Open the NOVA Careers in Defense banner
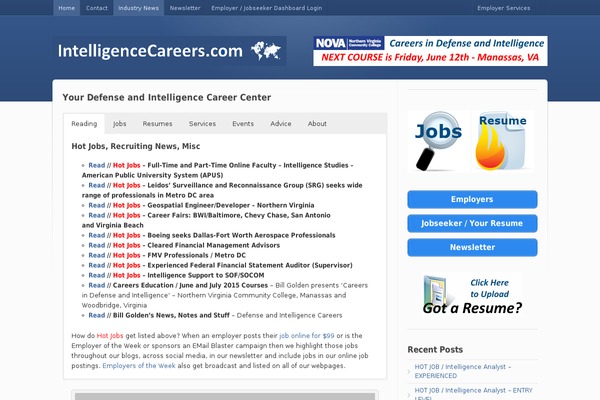600x400 pixels. pyautogui.click(x=430, y=51)
